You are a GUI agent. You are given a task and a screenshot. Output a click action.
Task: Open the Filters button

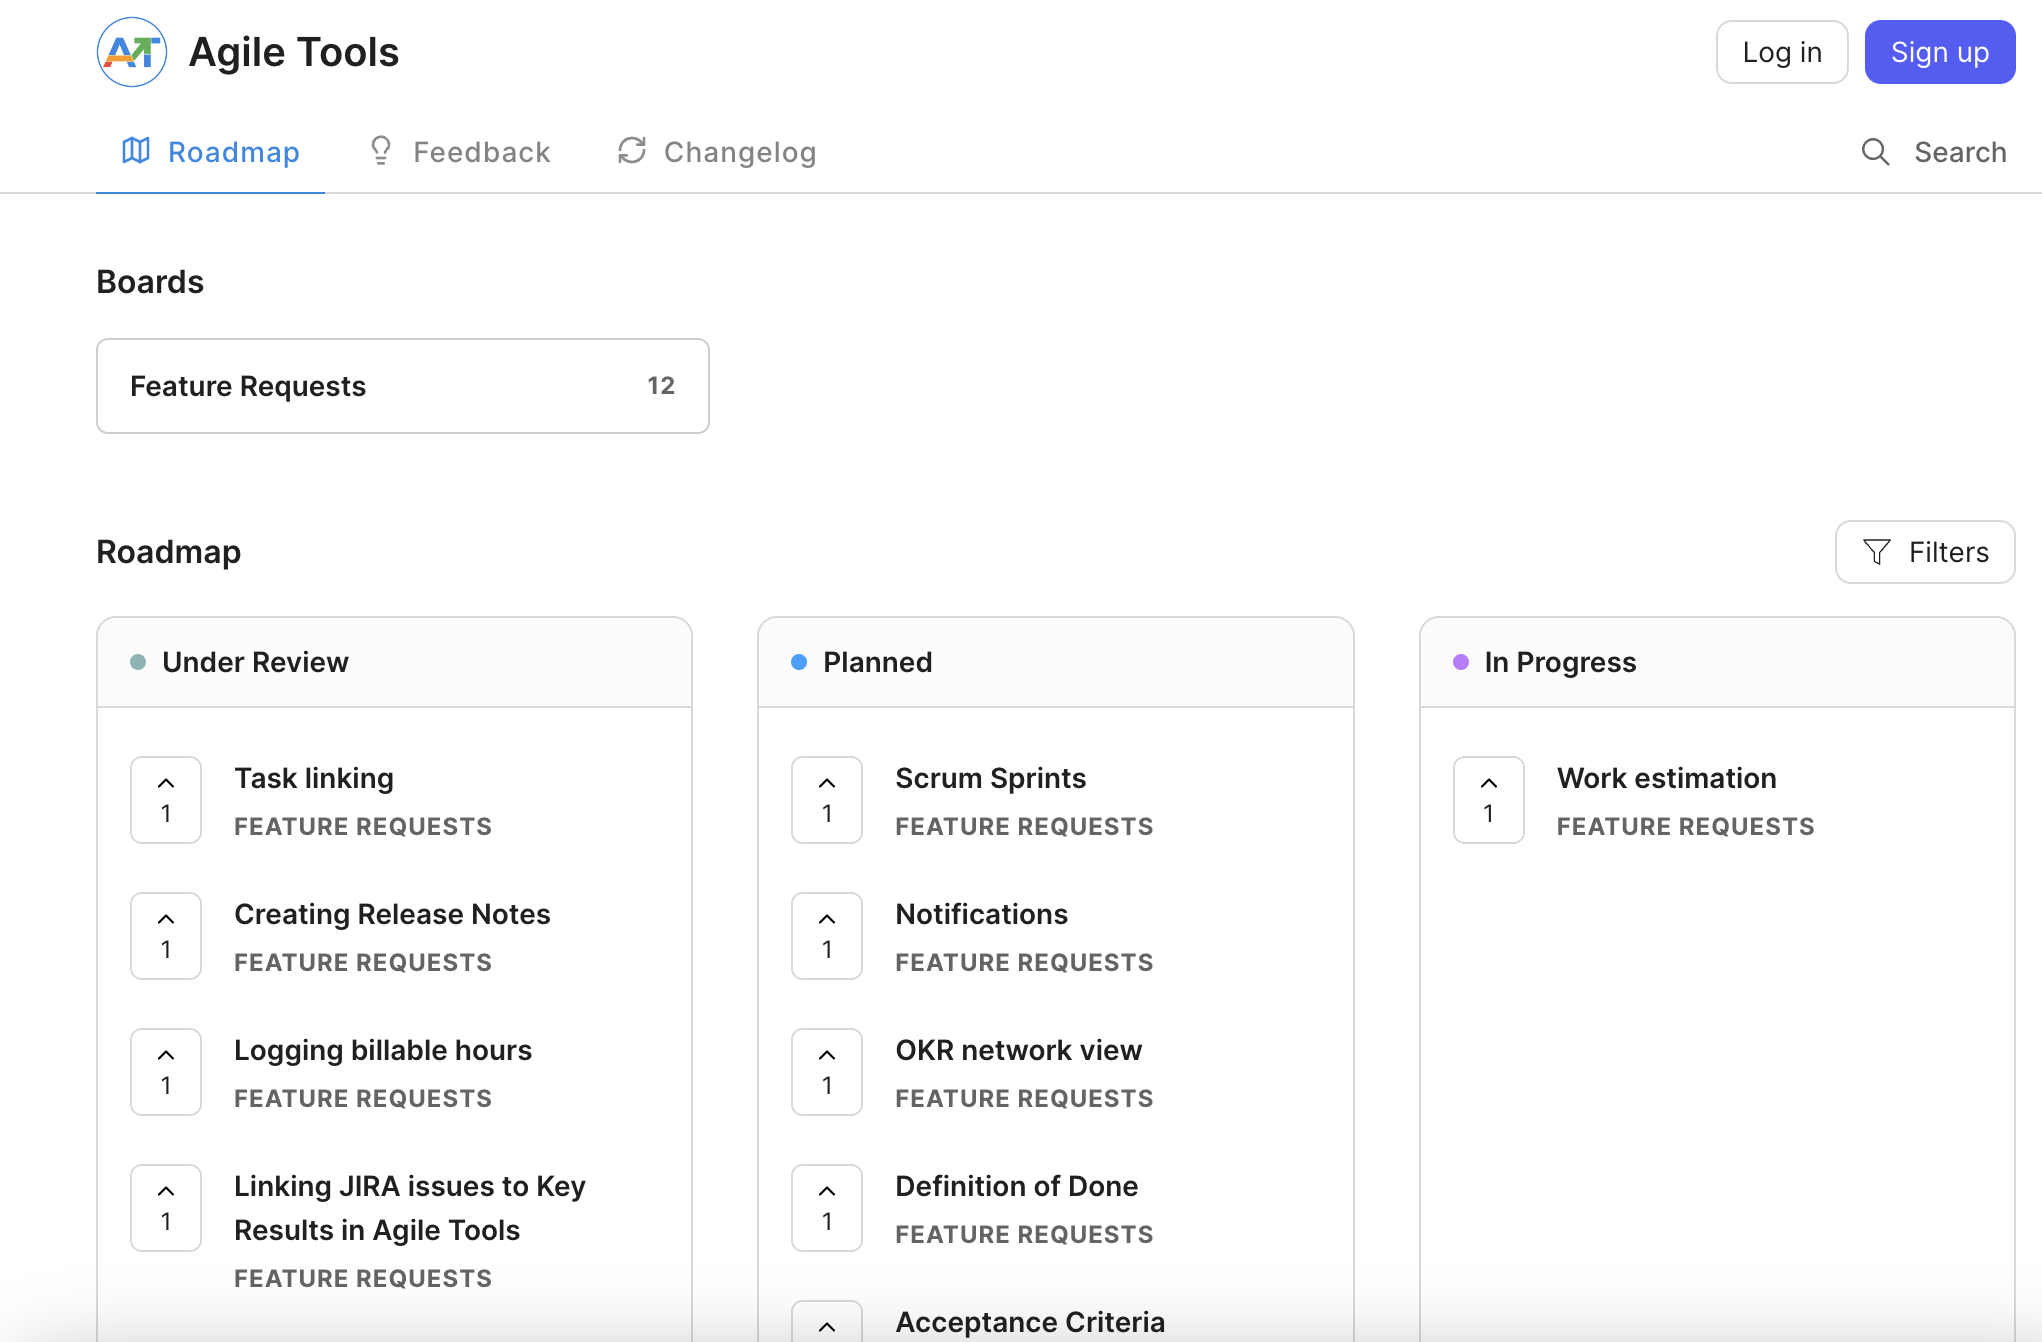click(x=1925, y=552)
